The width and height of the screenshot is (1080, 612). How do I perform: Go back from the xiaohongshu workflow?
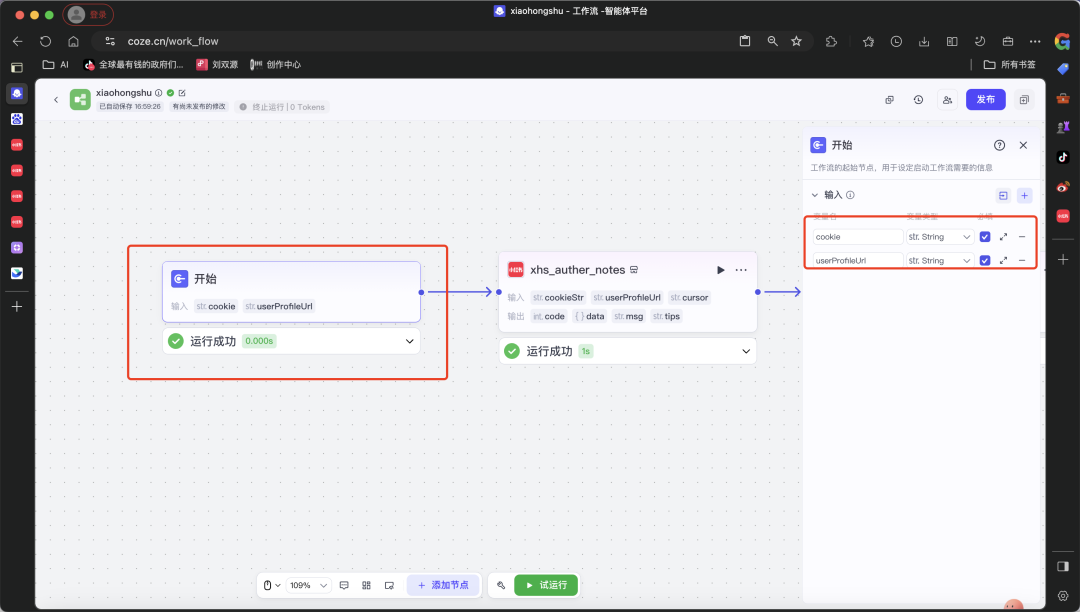[x=56, y=100]
